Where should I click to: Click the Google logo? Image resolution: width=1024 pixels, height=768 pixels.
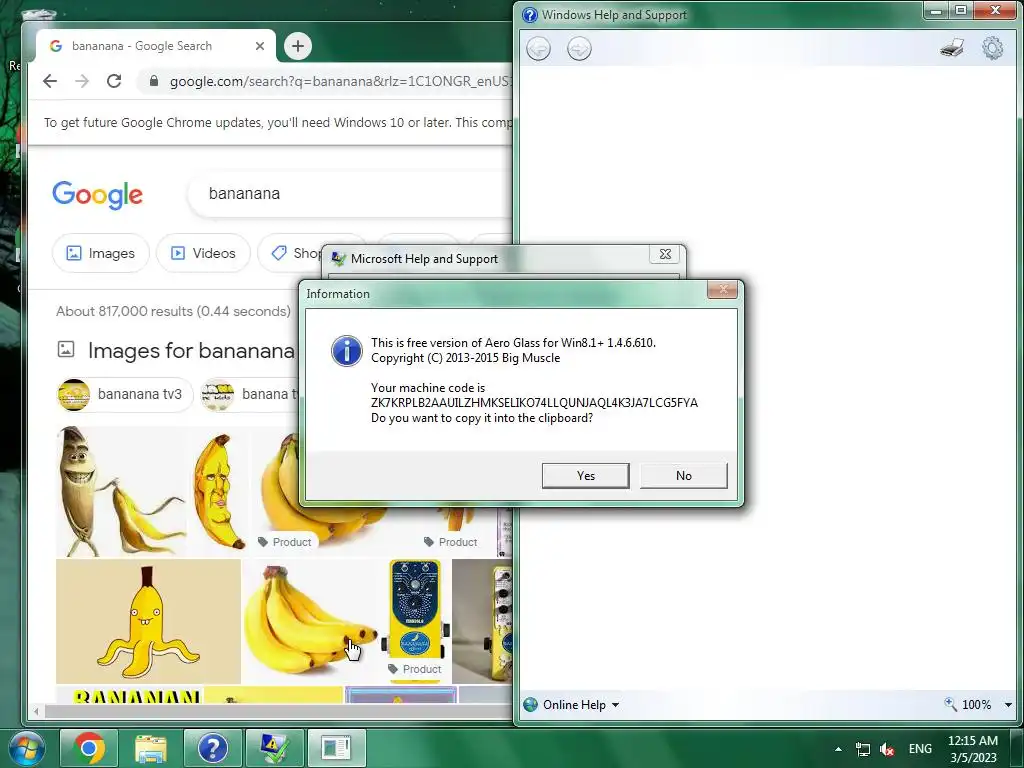click(x=97, y=195)
